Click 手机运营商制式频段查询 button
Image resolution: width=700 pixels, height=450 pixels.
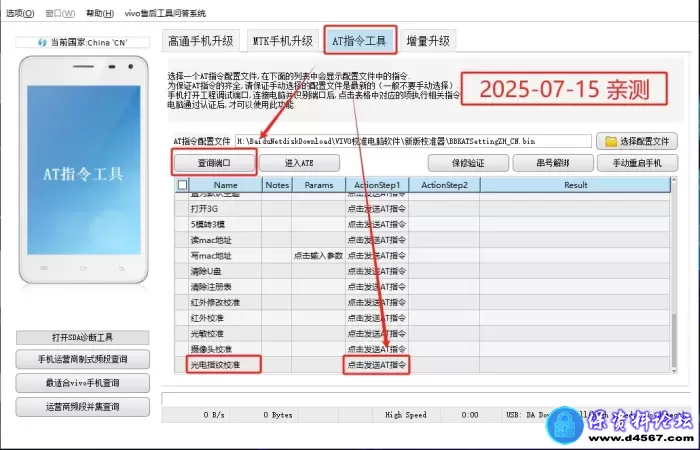pos(83,359)
